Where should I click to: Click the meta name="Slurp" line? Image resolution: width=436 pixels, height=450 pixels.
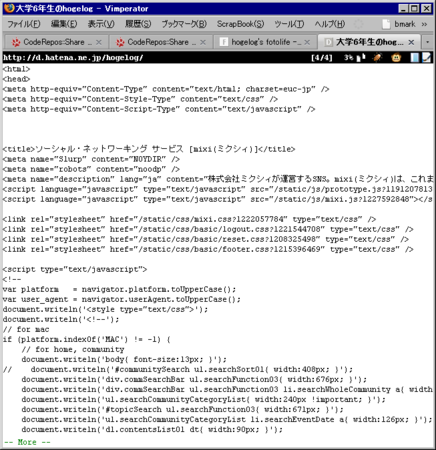point(91,159)
